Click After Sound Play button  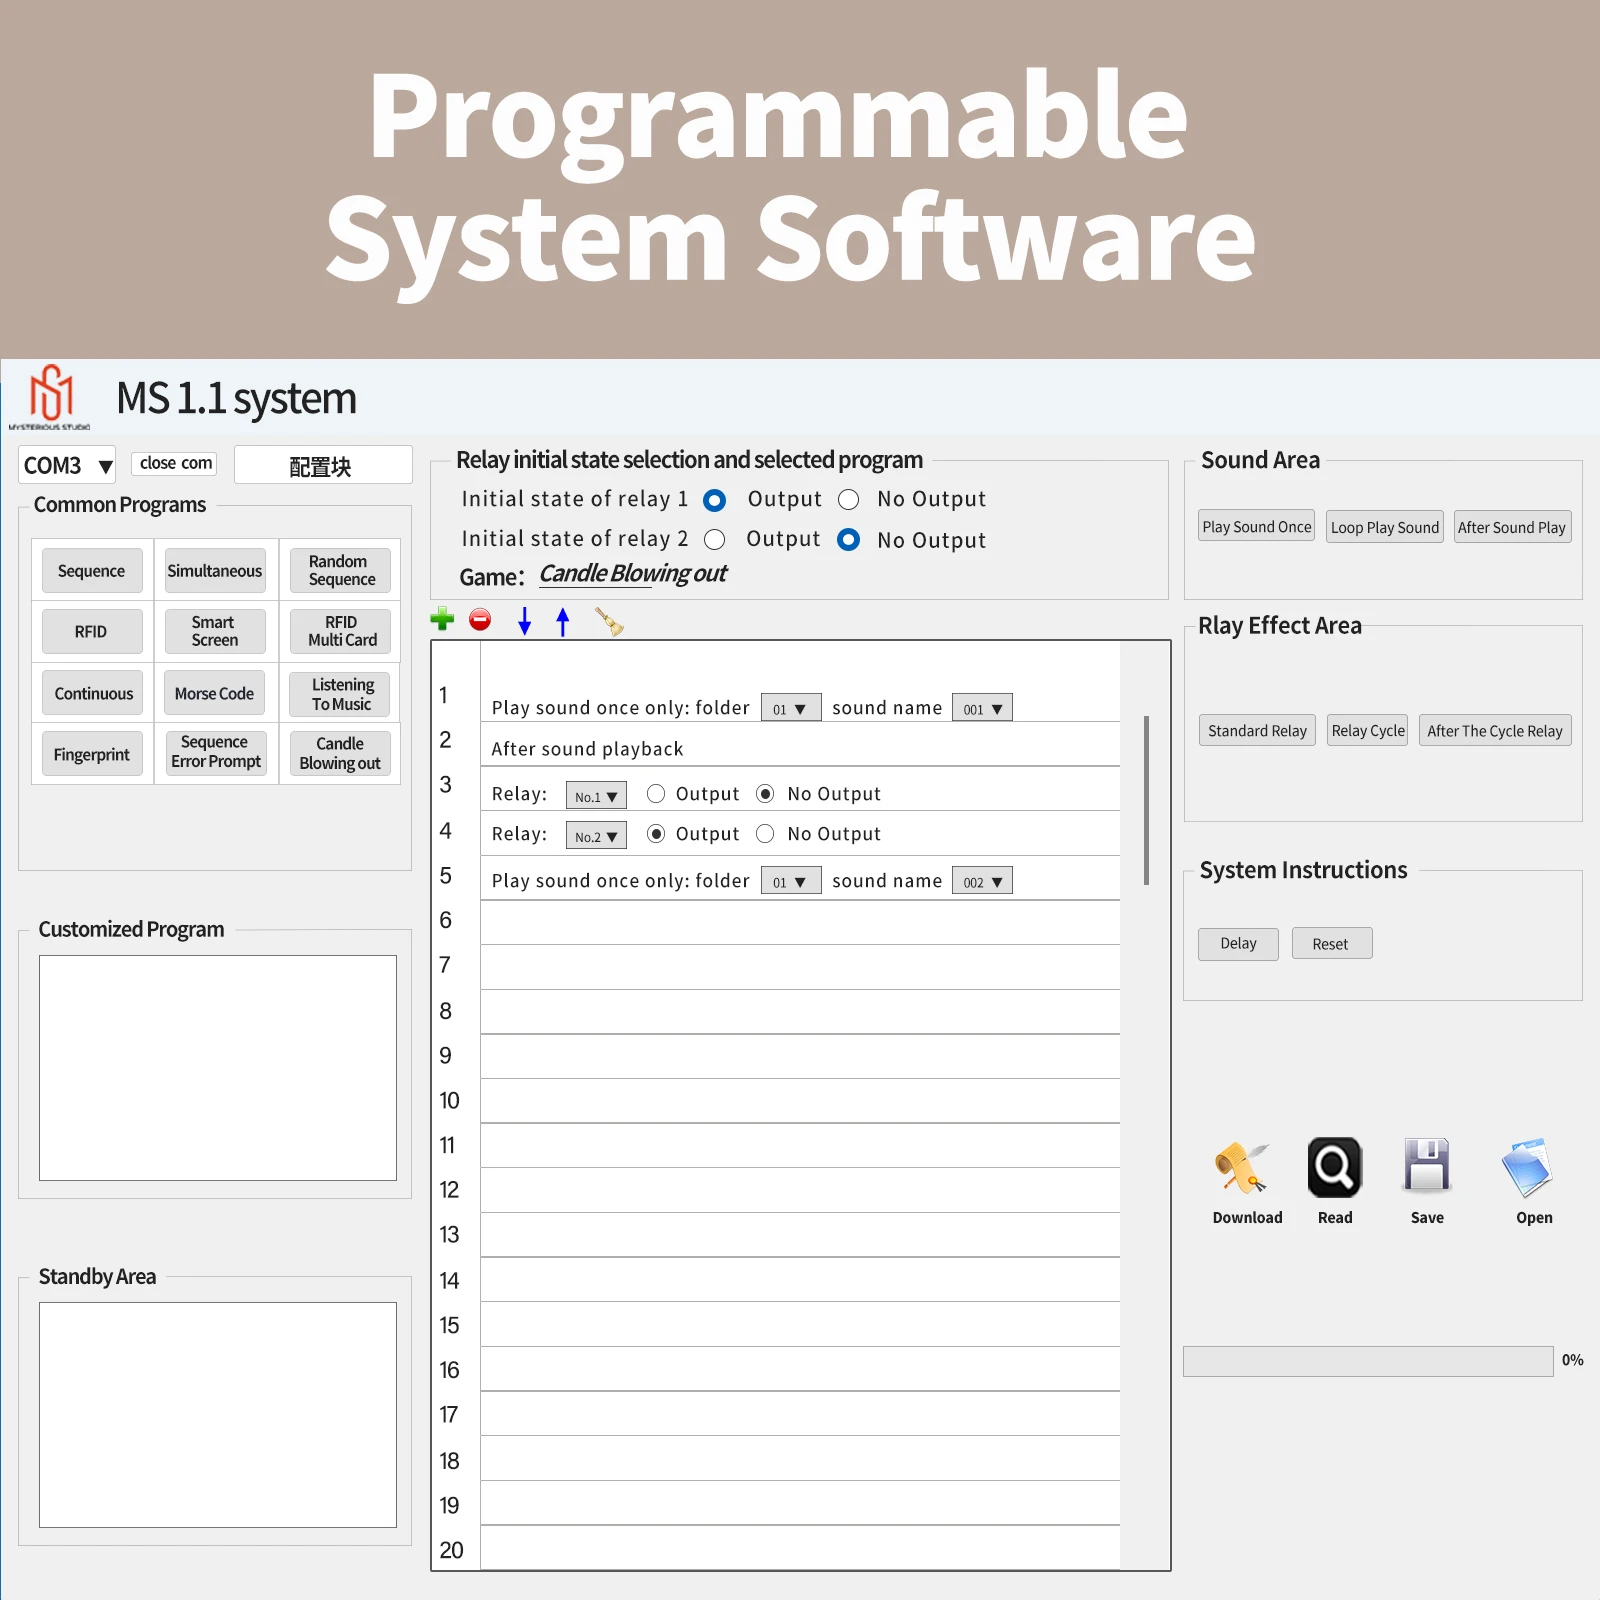pyautogui.click(x=1512, y=527)
